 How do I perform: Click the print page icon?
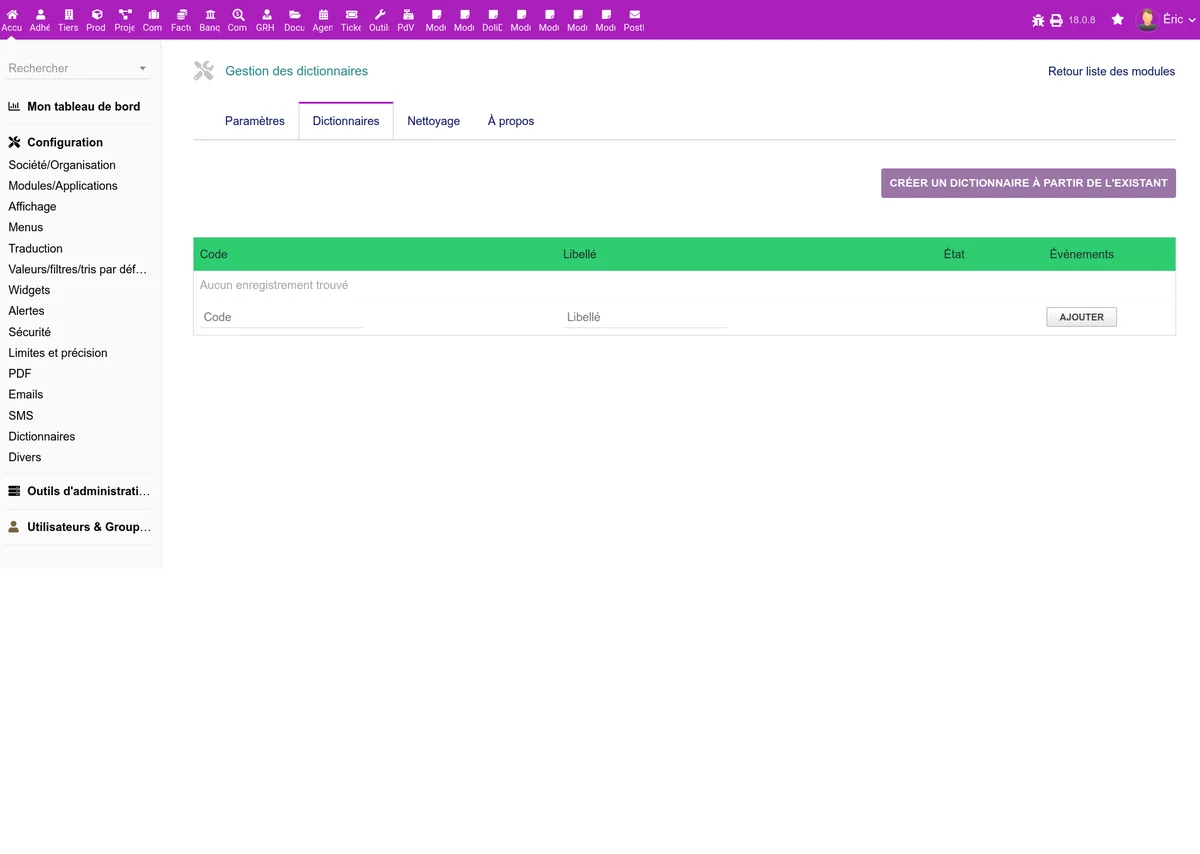[x=1056, y=20]
